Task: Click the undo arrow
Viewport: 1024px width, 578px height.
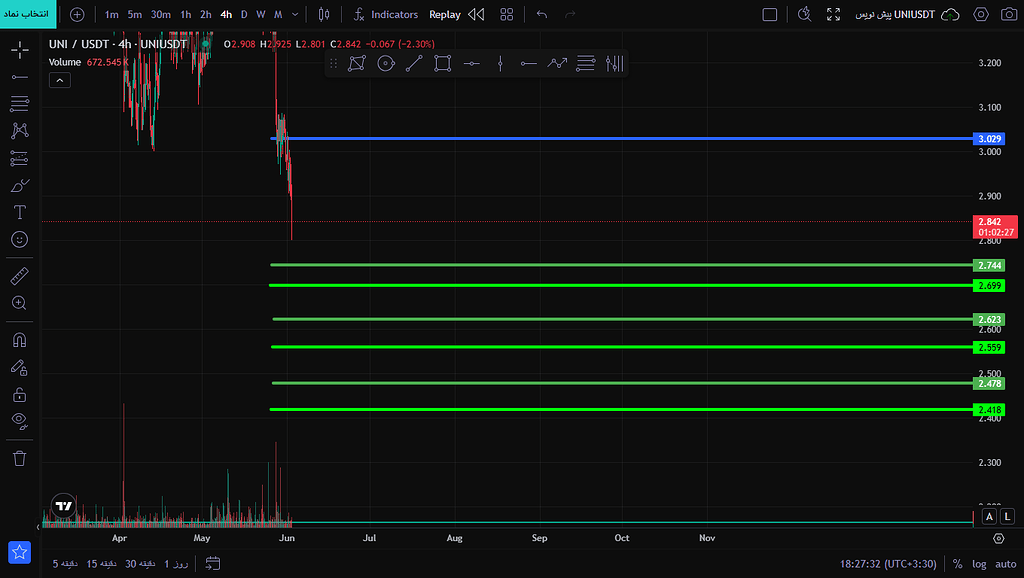Action: click(541, 14)
